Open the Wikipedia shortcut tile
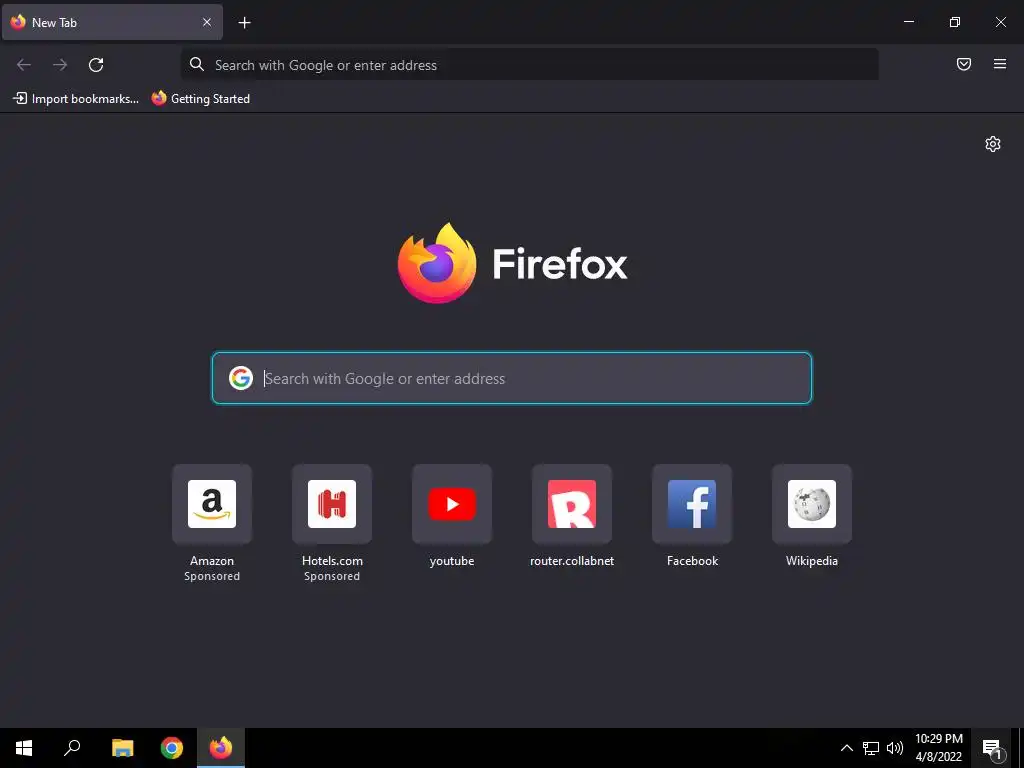 (812, 504)
